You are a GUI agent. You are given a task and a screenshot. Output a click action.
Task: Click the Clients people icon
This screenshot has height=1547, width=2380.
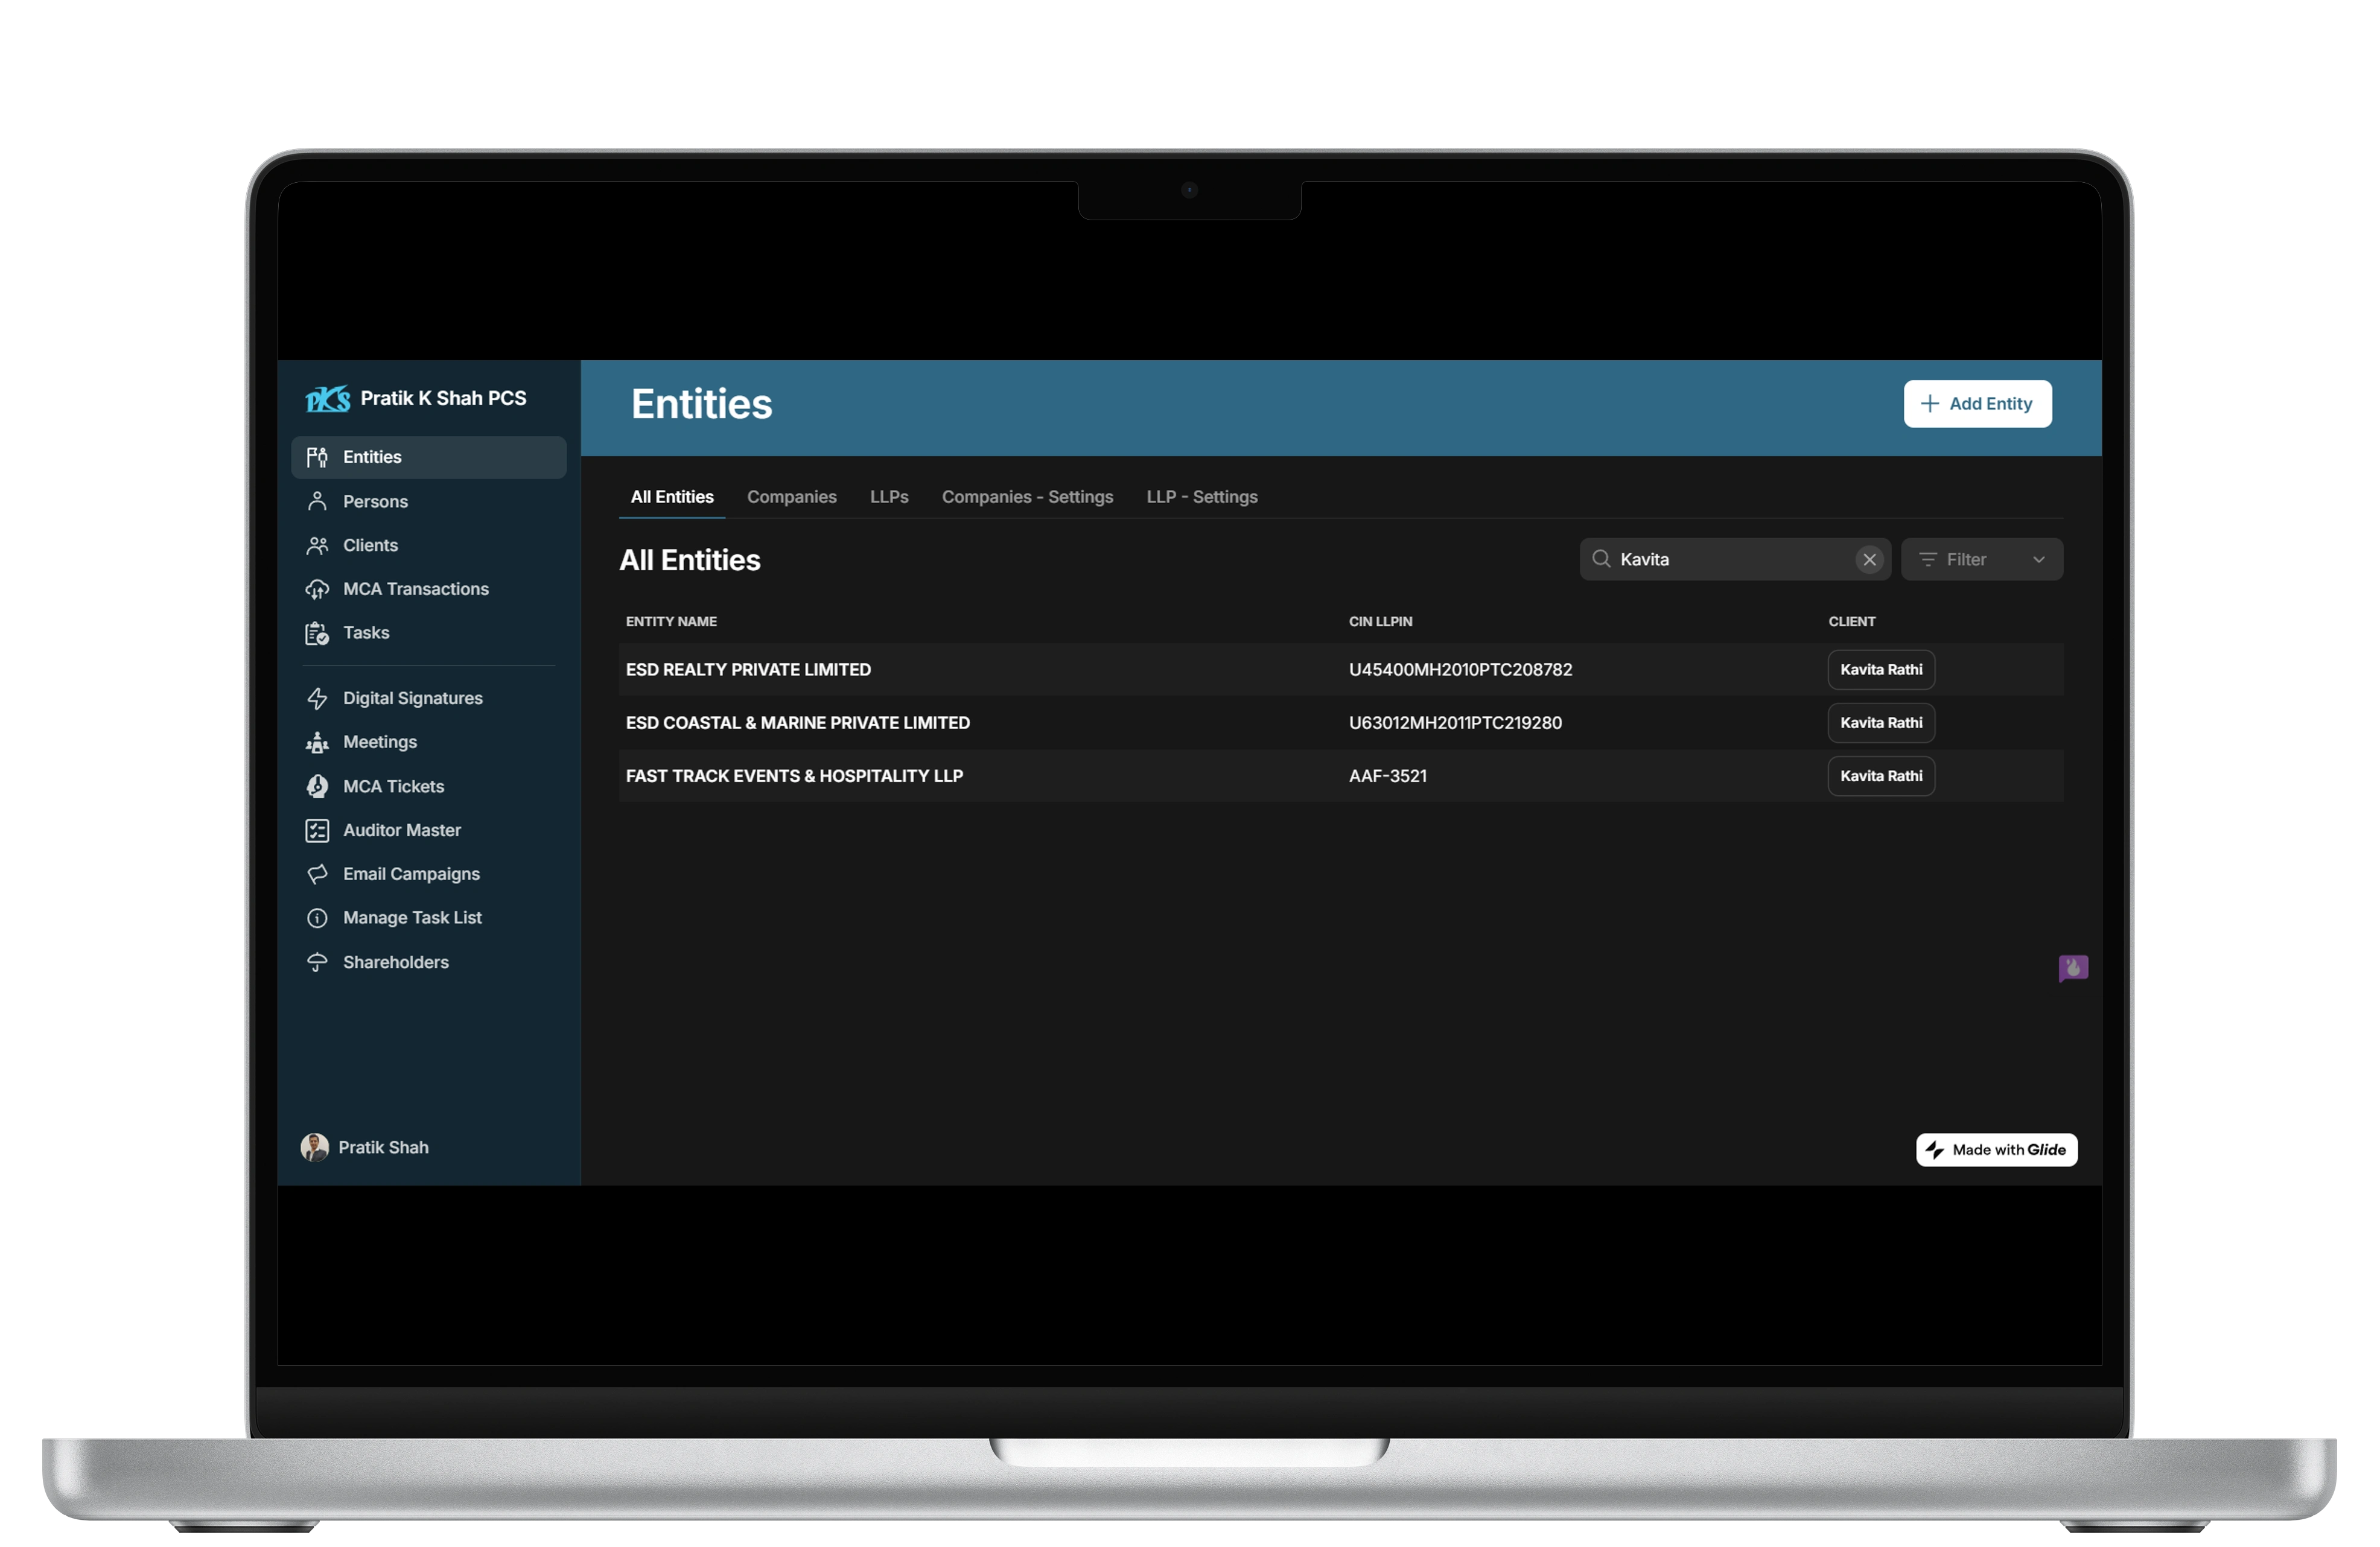pyautogui.click(x=317, y=545)
